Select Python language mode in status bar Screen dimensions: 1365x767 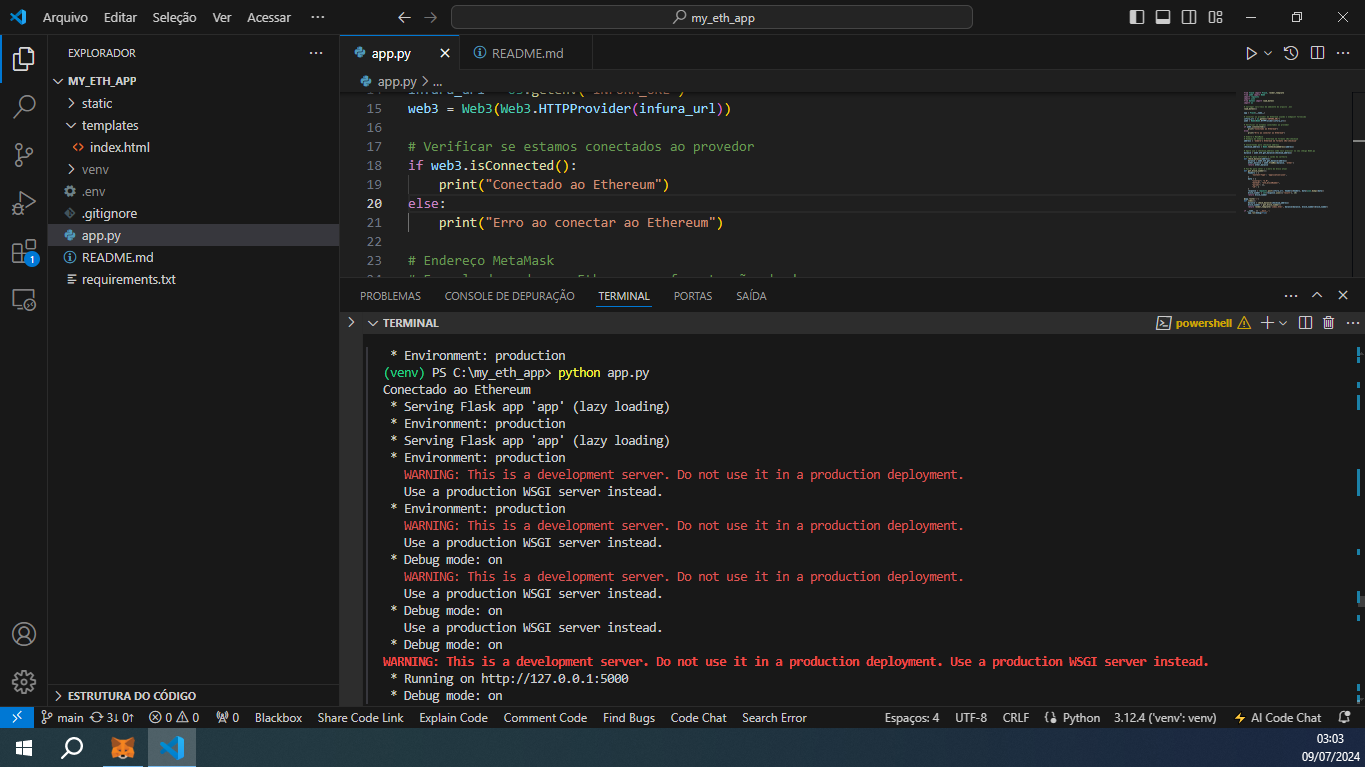point(1081,717)
